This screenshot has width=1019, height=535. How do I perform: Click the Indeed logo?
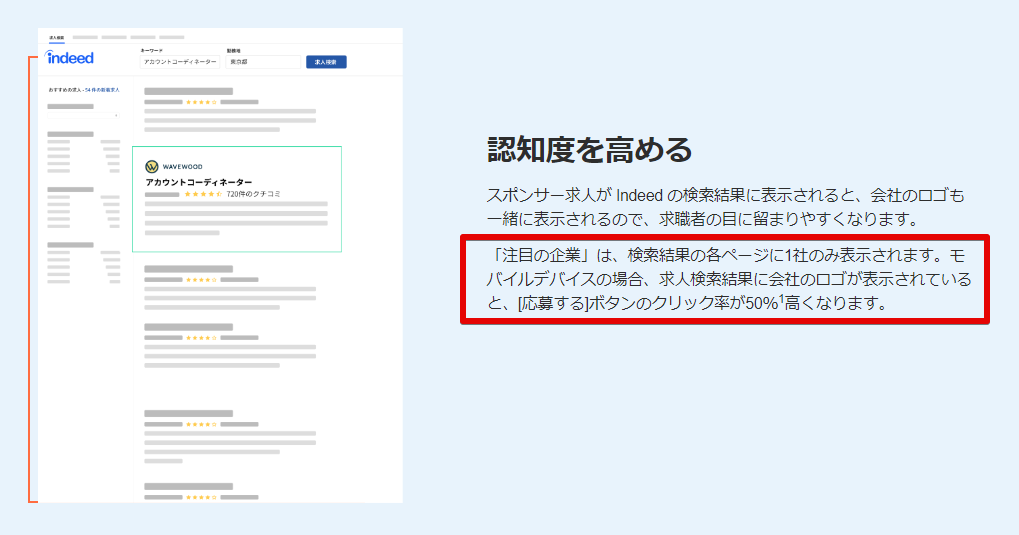[x=70, y=58]
